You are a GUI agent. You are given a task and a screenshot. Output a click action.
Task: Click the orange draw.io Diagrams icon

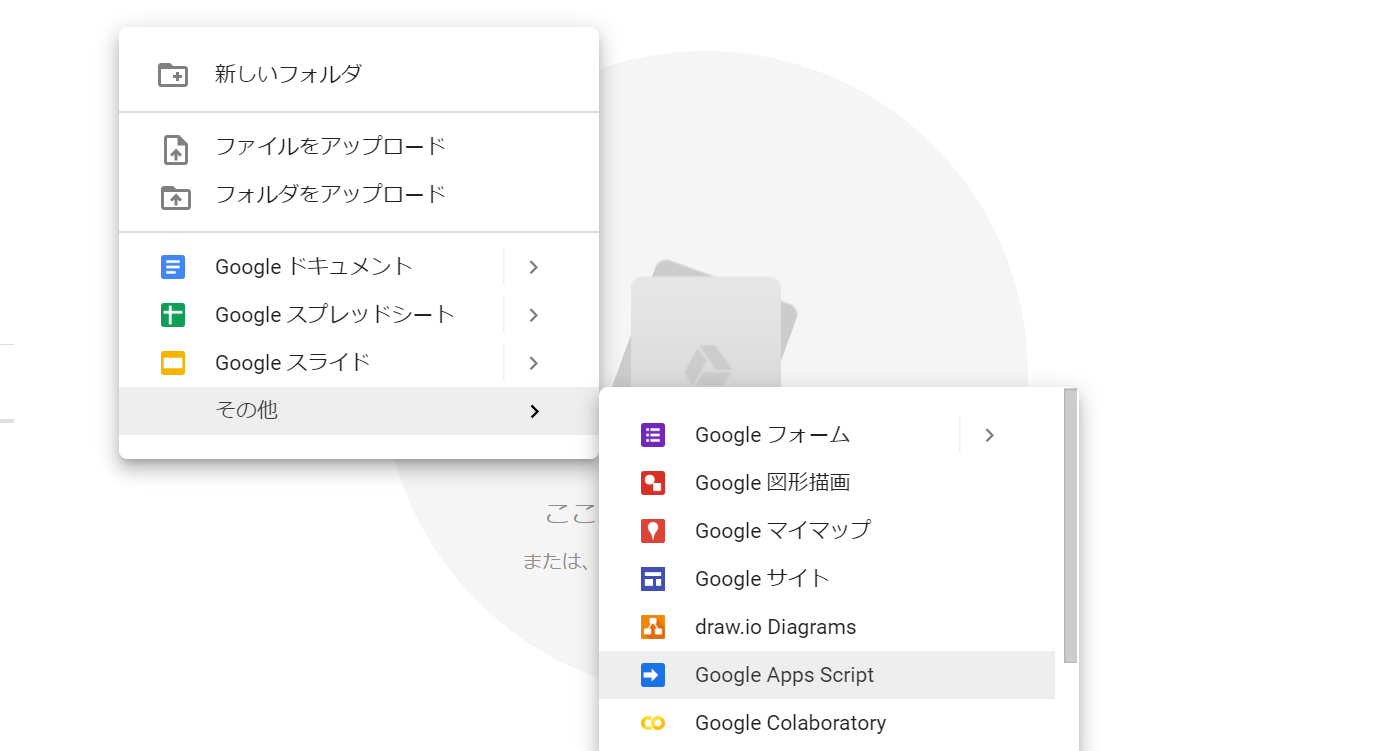(653, 627)
